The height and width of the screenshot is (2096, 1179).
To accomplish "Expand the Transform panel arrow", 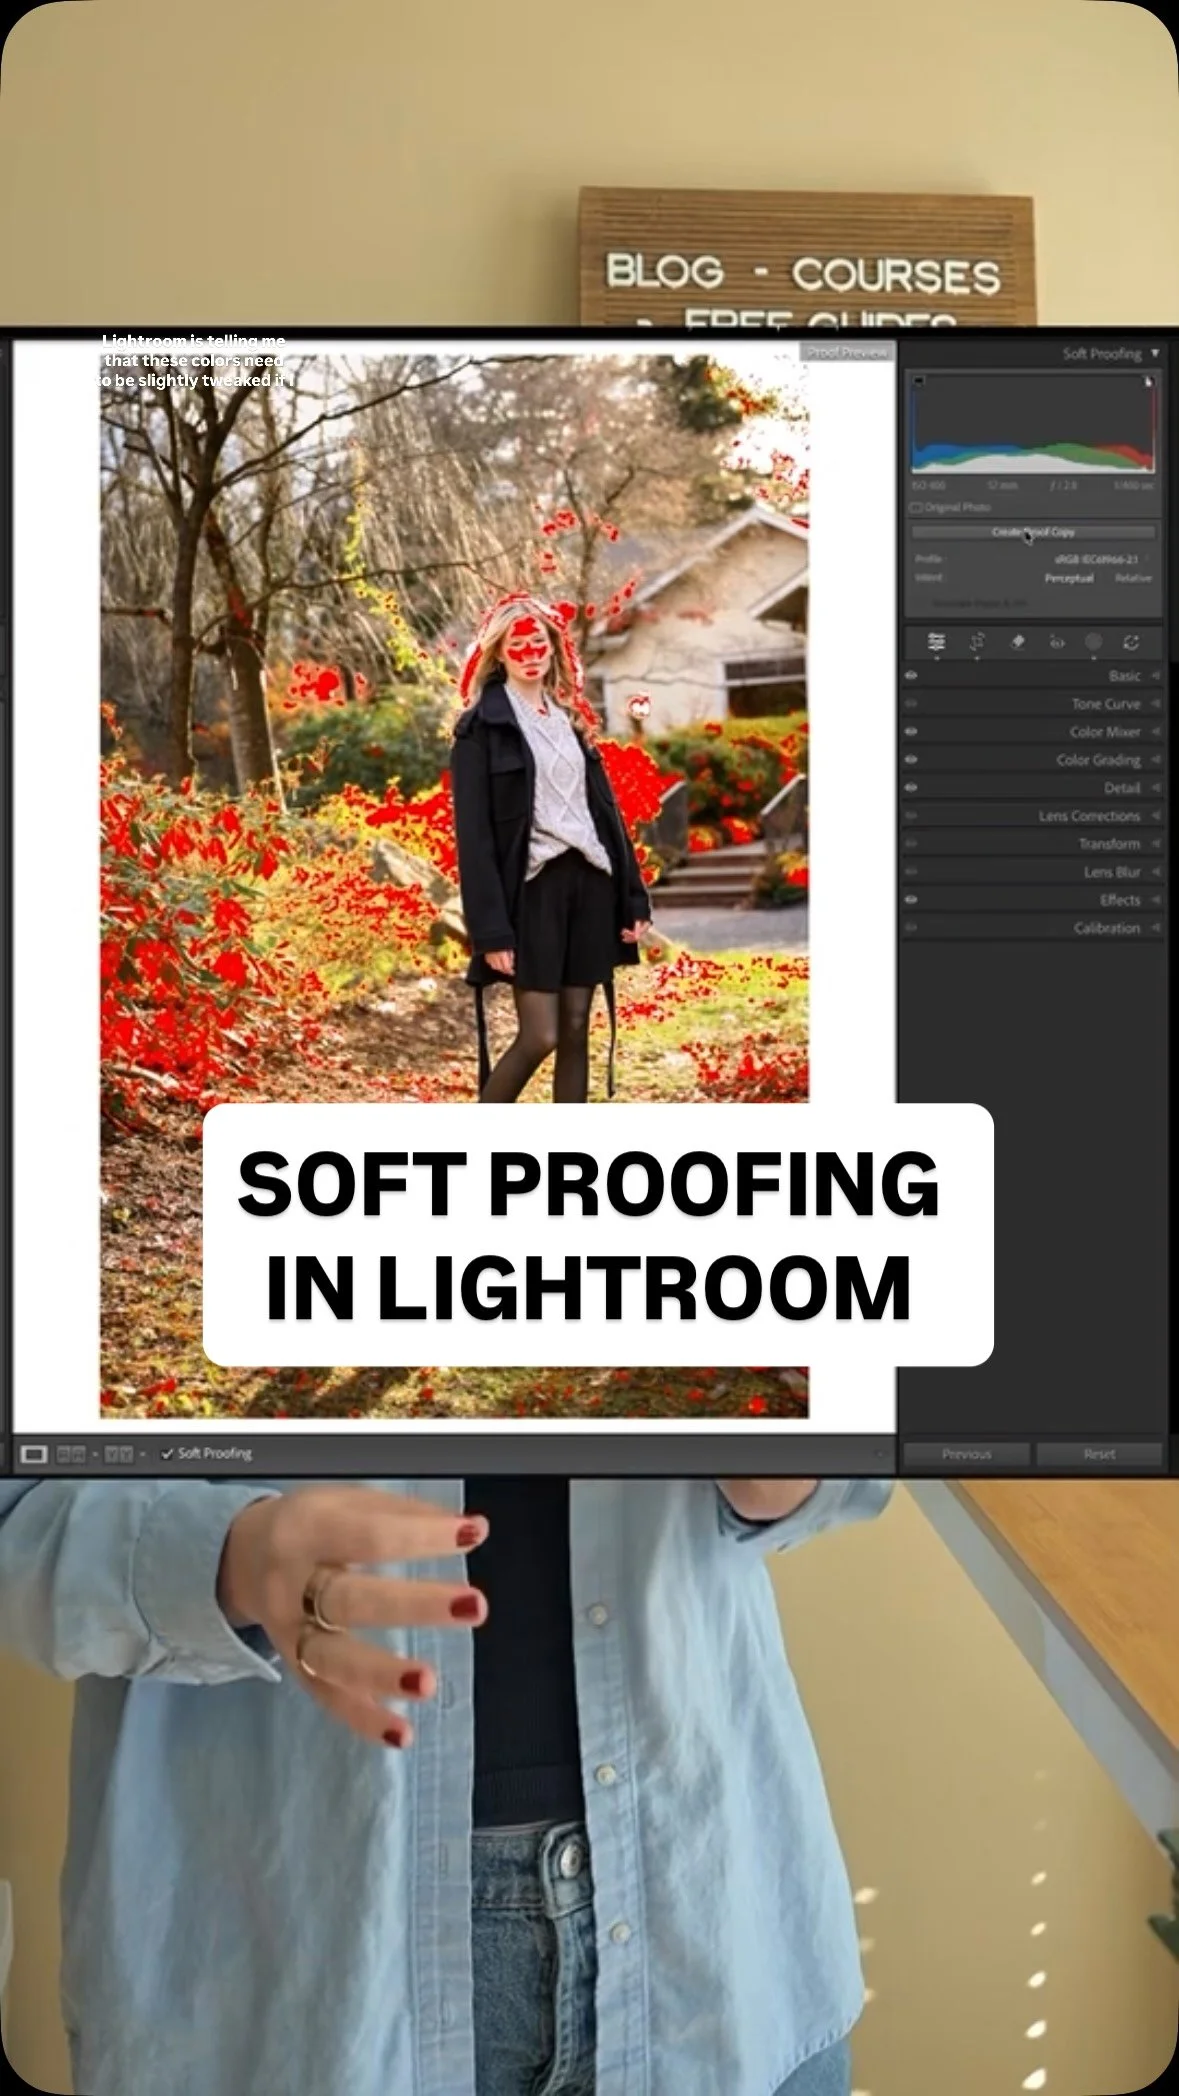I will coord(1155,844).
